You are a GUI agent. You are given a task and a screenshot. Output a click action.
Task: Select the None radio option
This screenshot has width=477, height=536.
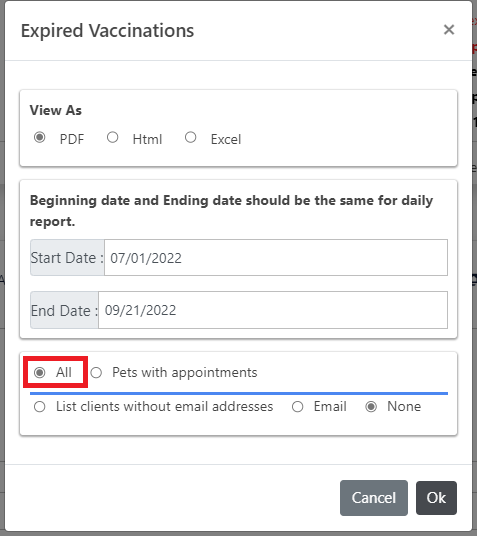tap(371, 407)
